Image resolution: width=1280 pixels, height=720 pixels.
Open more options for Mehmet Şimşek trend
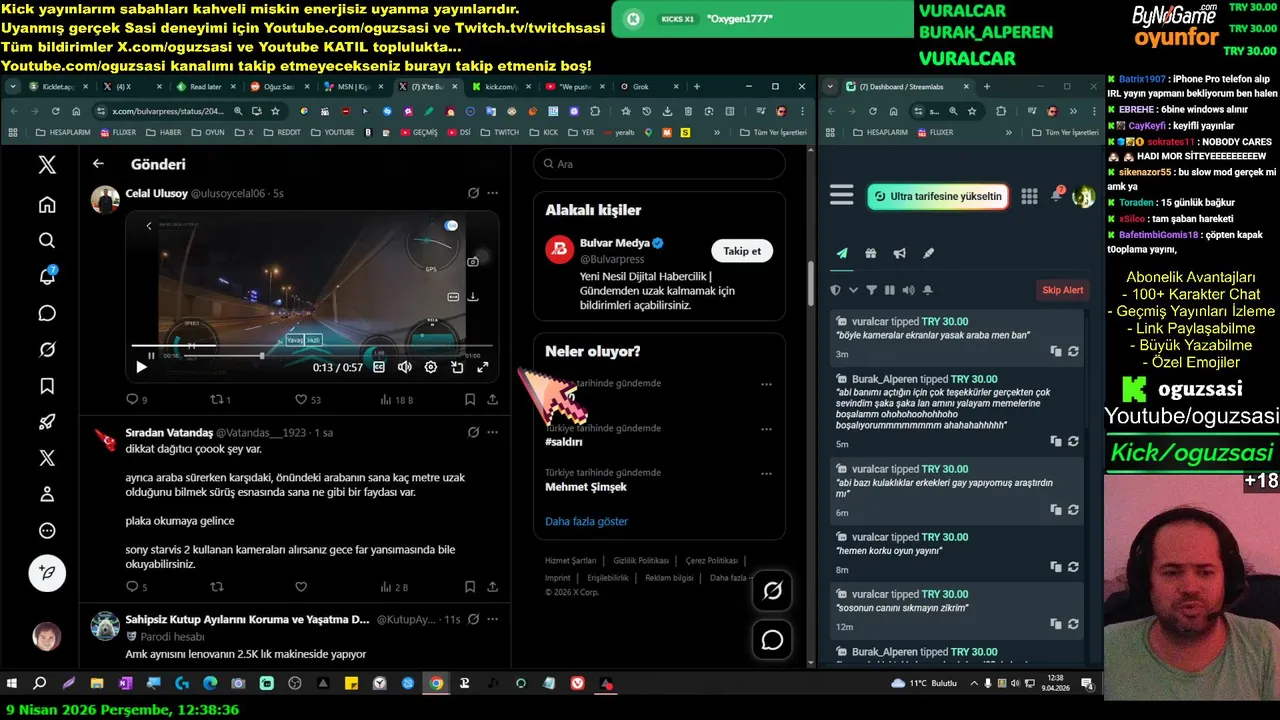click(766, 474)
